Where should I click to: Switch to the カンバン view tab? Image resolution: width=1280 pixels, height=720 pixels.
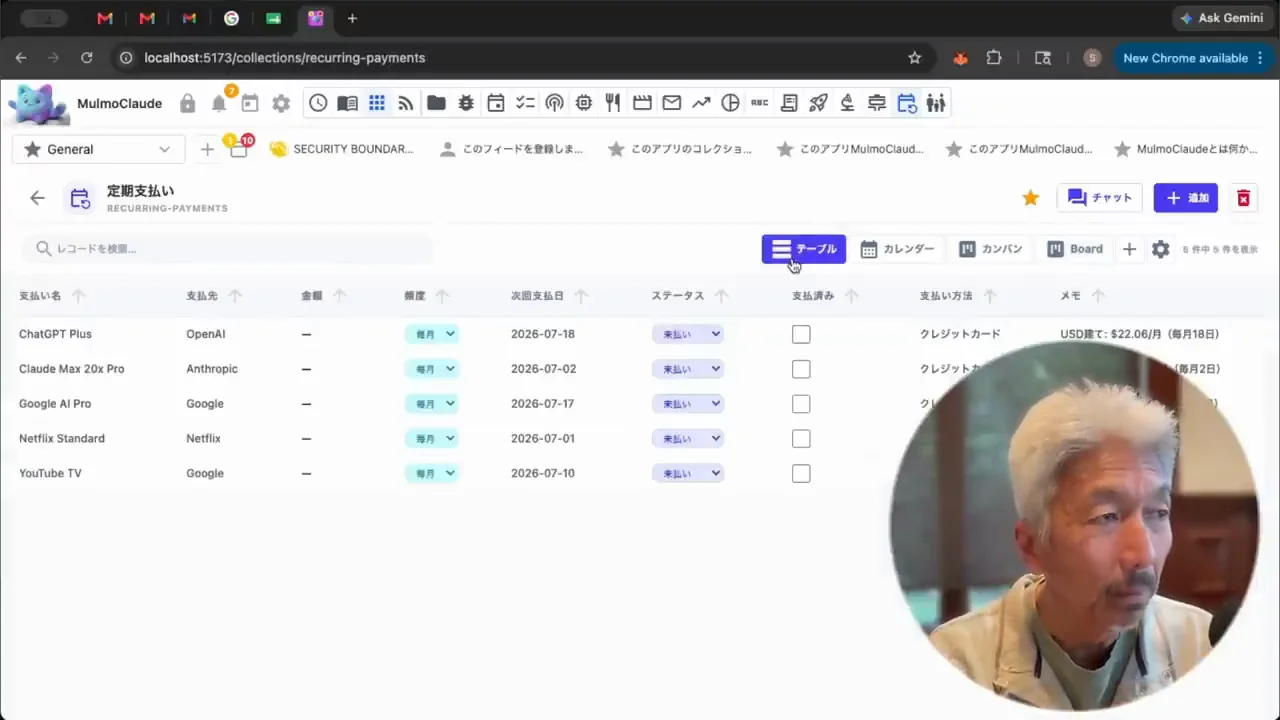tap(990, 249)
